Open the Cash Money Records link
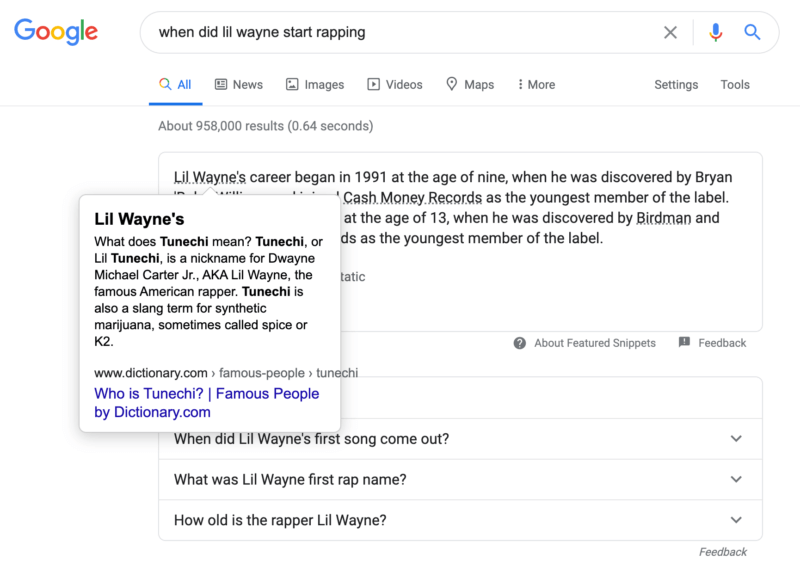Image resolution: width=800 pixels, height=578 pixels. point(413,197)
